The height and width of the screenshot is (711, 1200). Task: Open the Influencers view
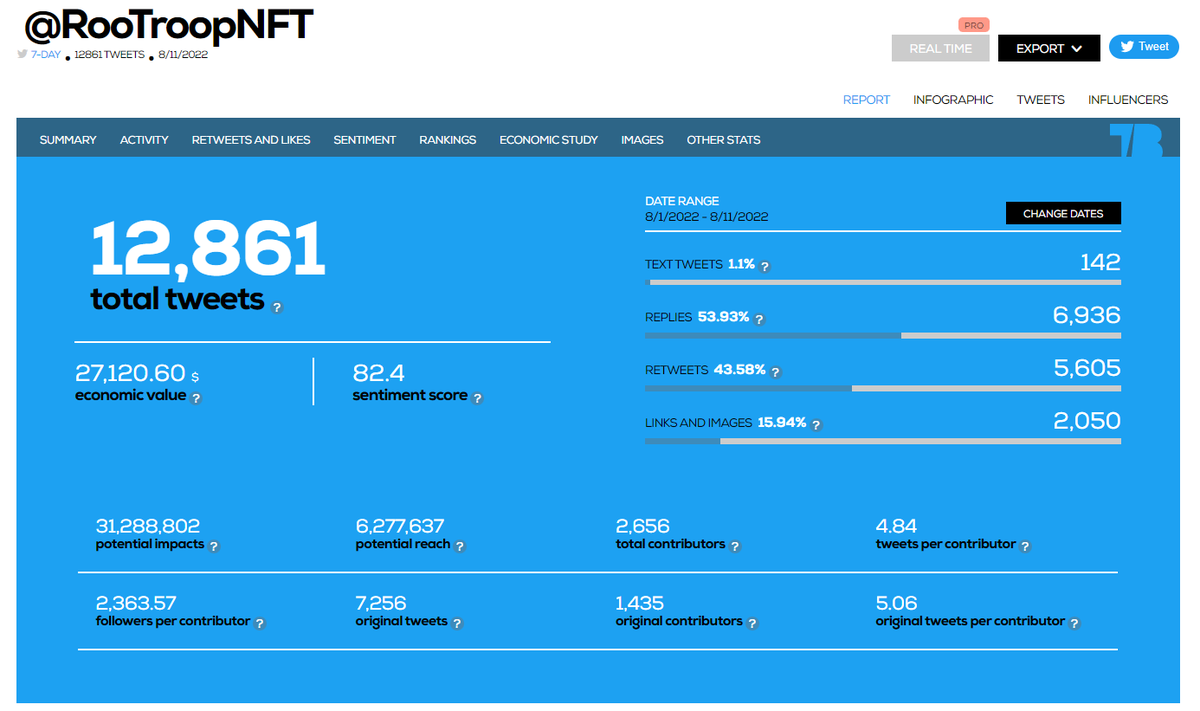pyautogui.click(x=1128, y=100)
